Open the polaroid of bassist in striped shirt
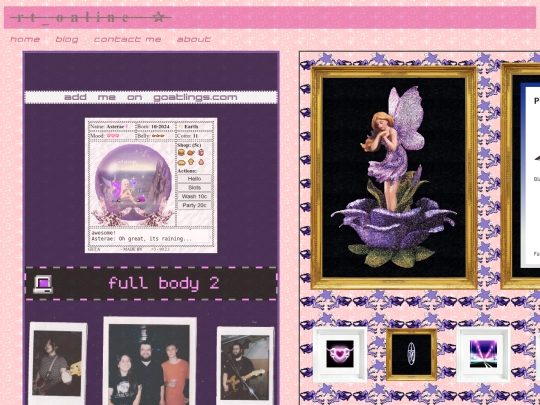The image size is (540, 405). click(58, 364)
